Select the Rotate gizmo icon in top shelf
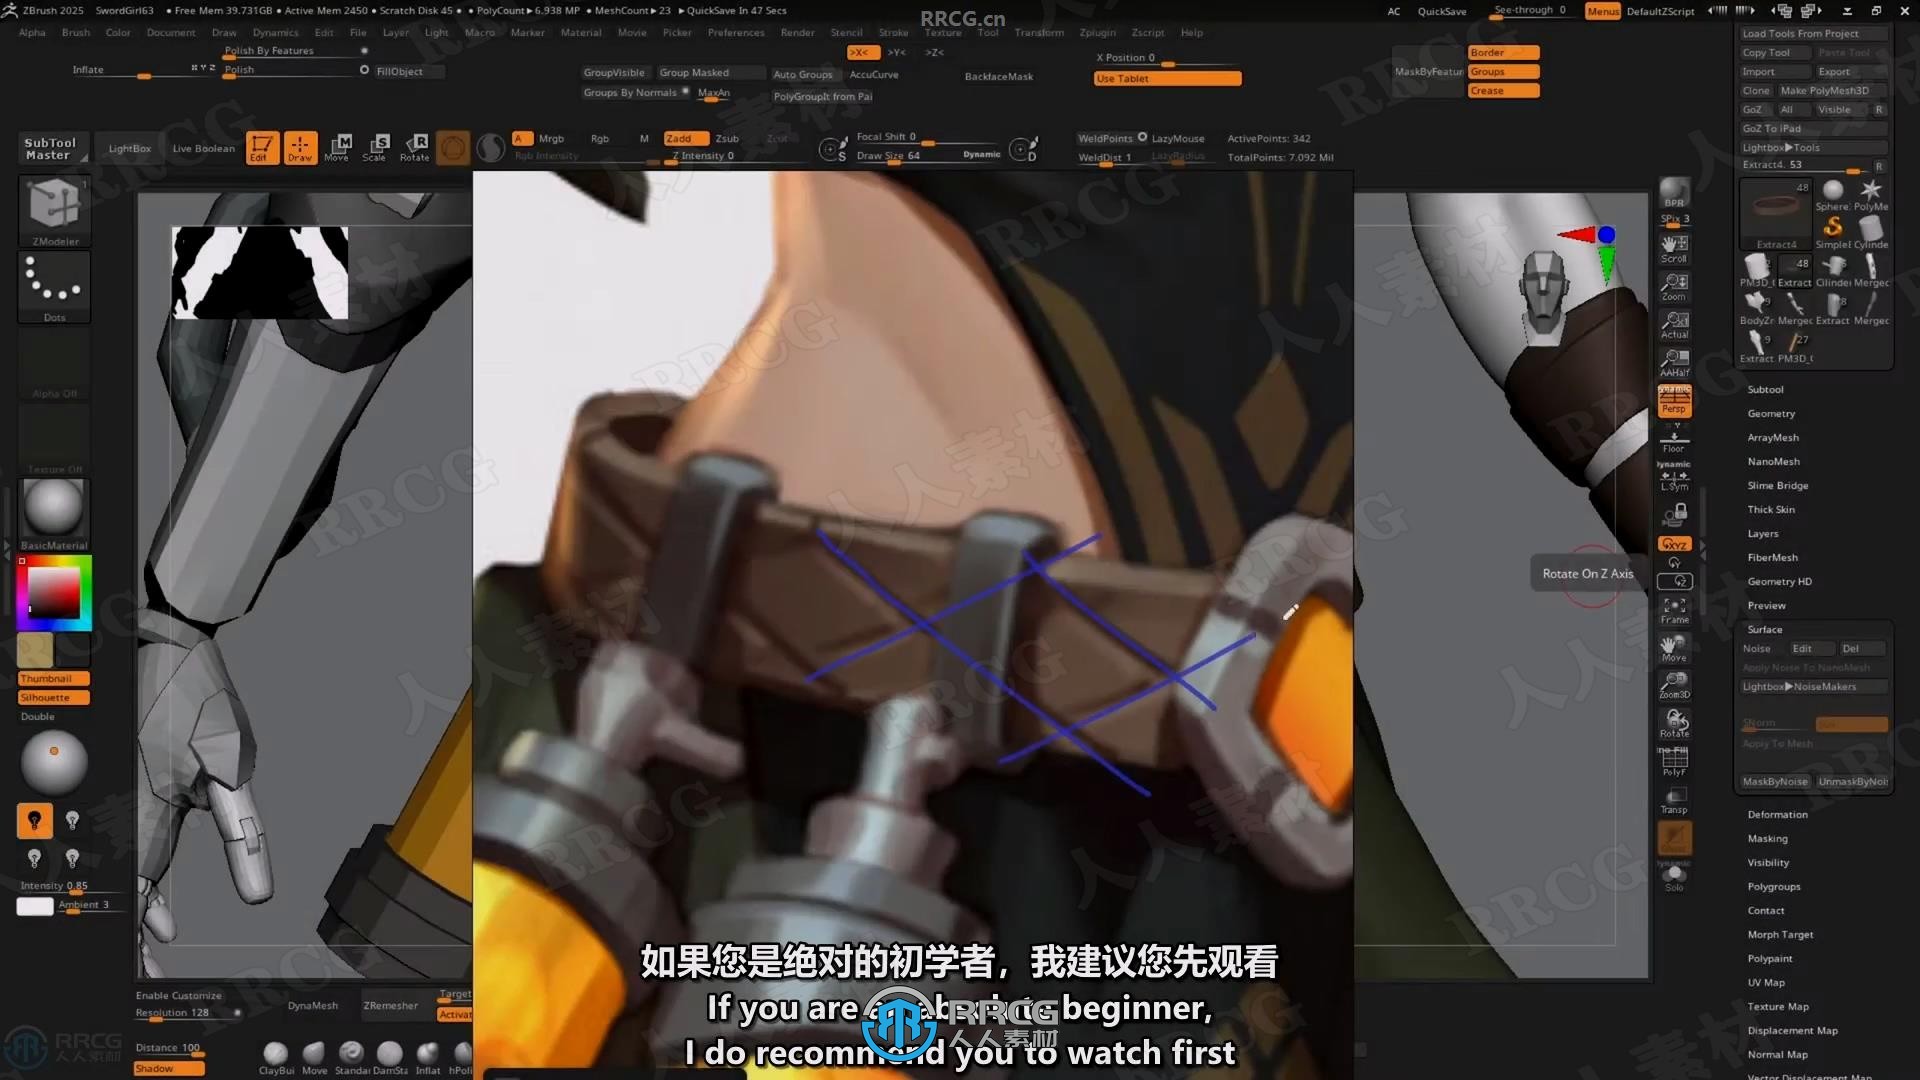The image size is (1920, 1080). pyautogui.click(x=414, y=147)
